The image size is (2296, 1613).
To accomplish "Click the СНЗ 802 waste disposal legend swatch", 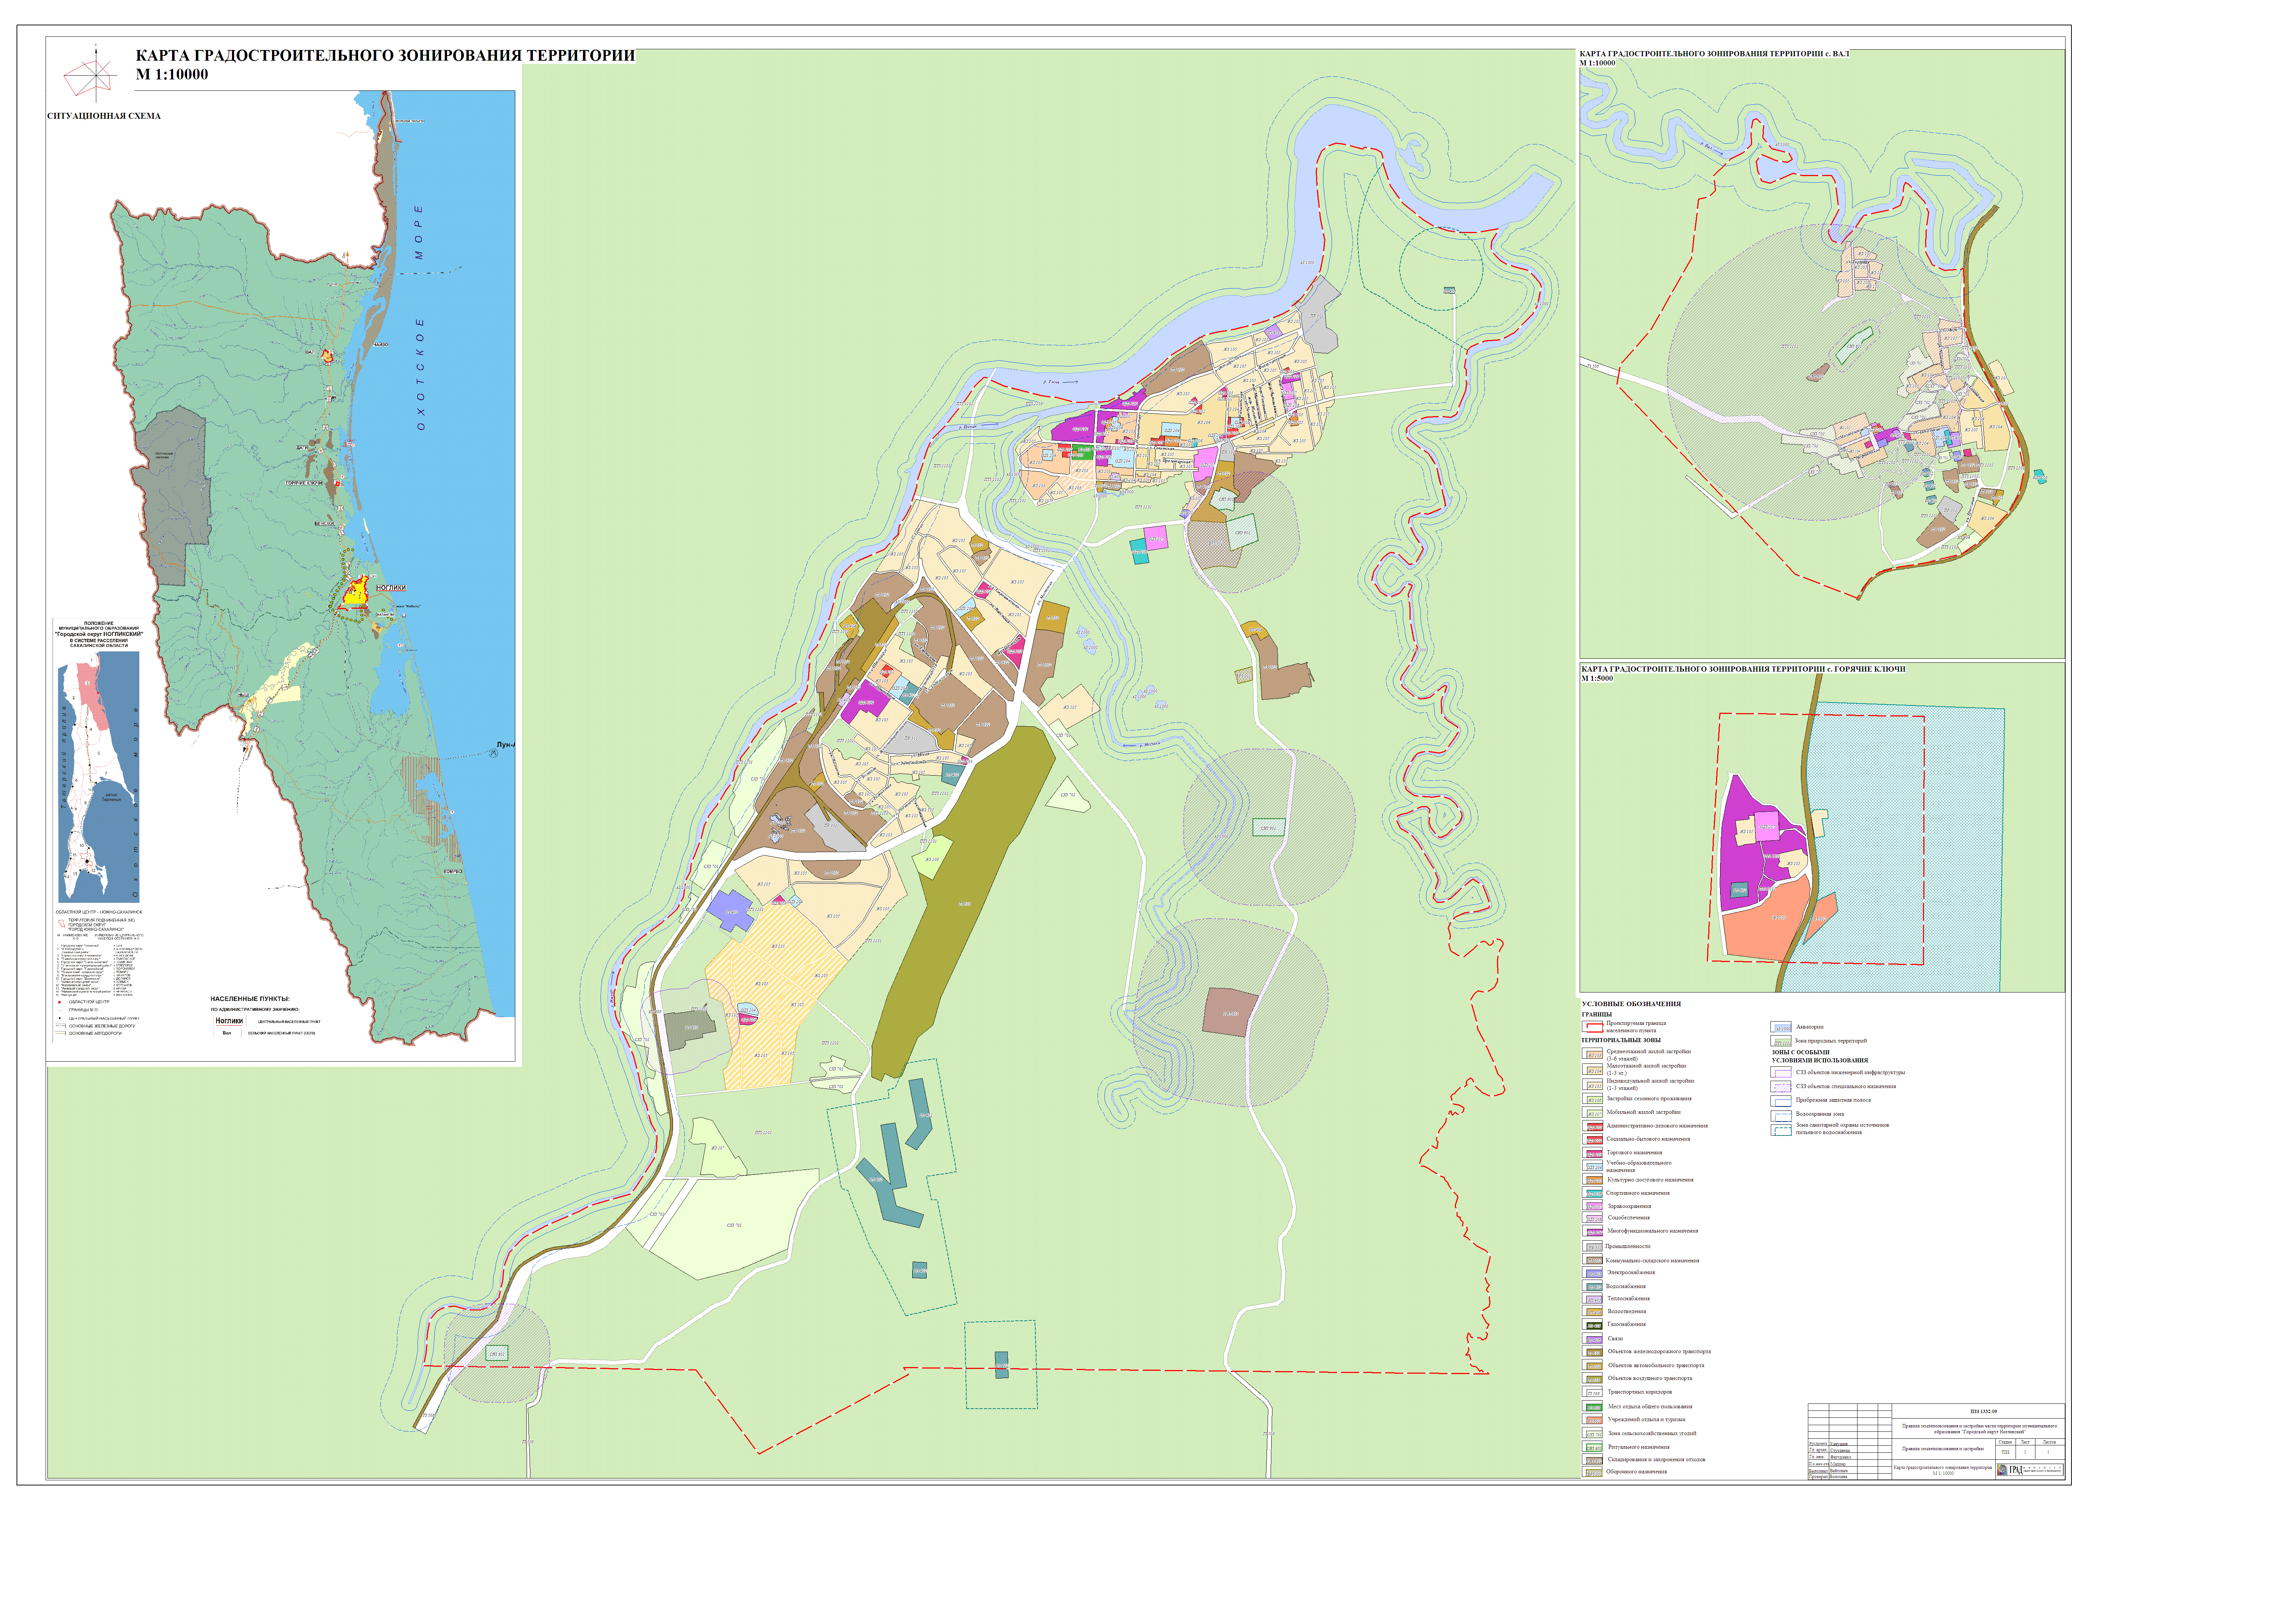I will coord(1593,1459).
